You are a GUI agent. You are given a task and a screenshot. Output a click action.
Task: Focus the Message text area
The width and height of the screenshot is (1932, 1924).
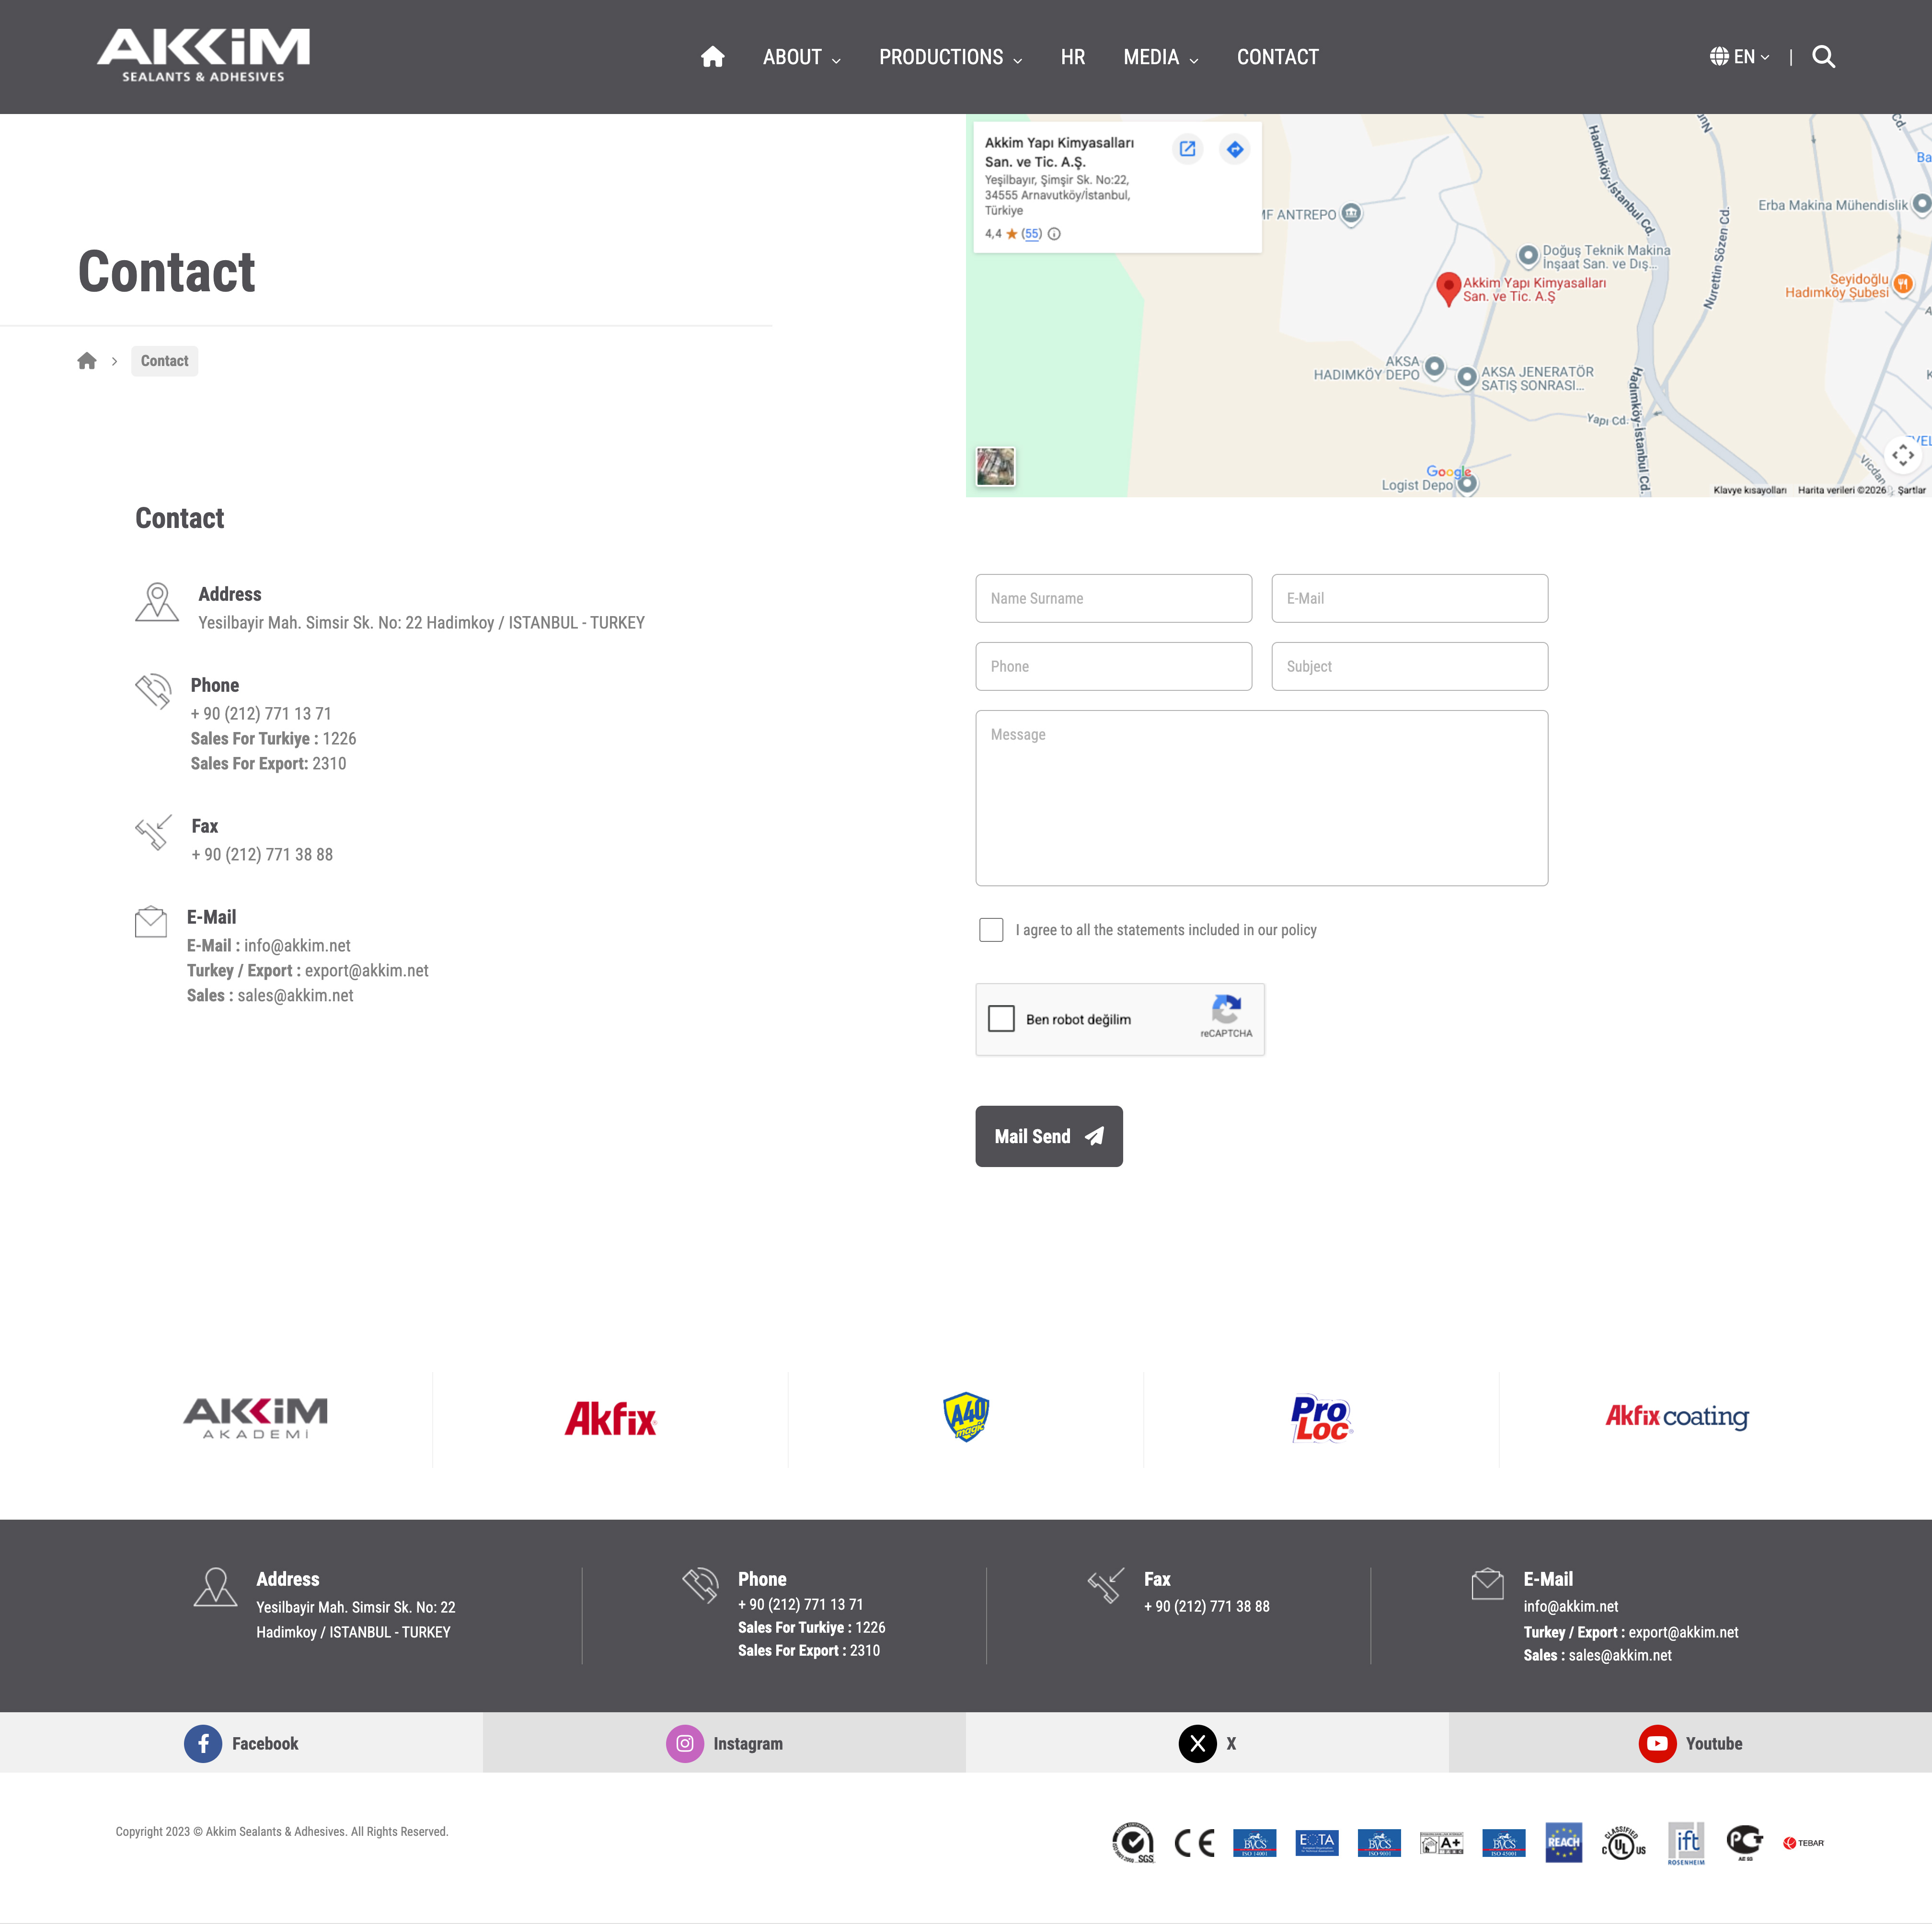pyautogui.click(x=1261, y=798)
